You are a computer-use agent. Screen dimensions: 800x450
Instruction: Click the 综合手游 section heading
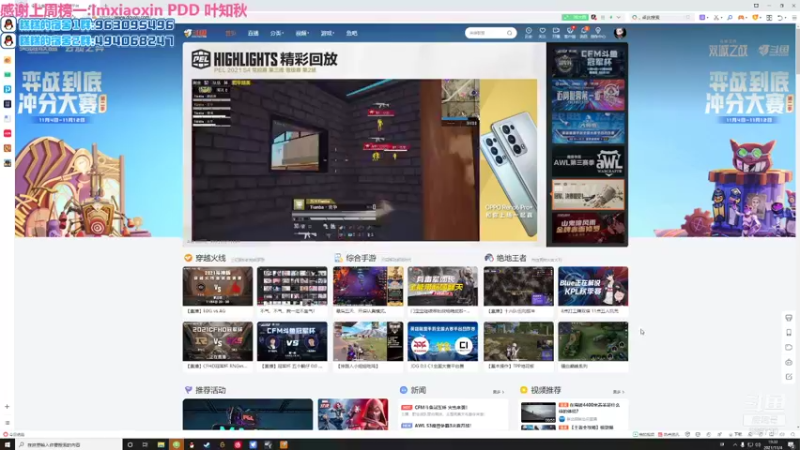[361, 258]
